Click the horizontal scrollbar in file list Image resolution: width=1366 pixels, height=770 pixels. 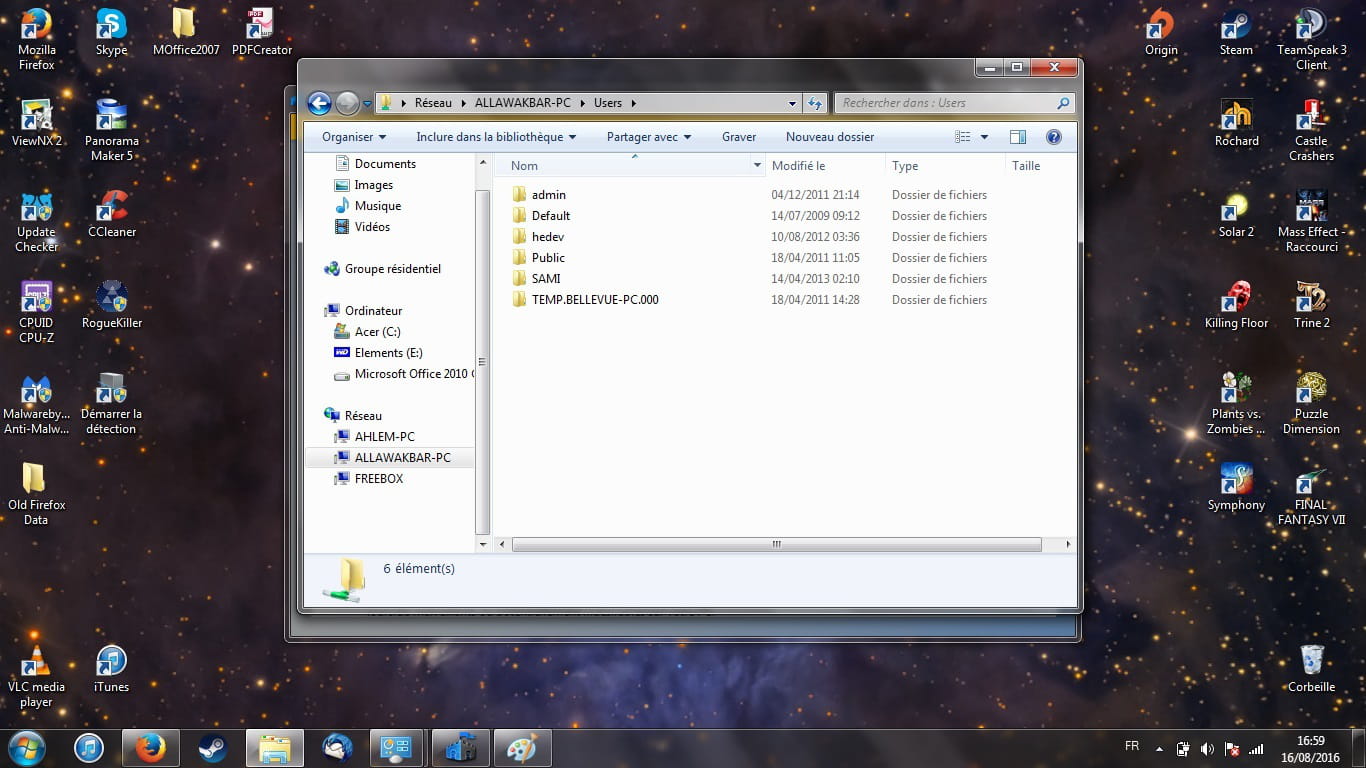[x=776, y=545]
